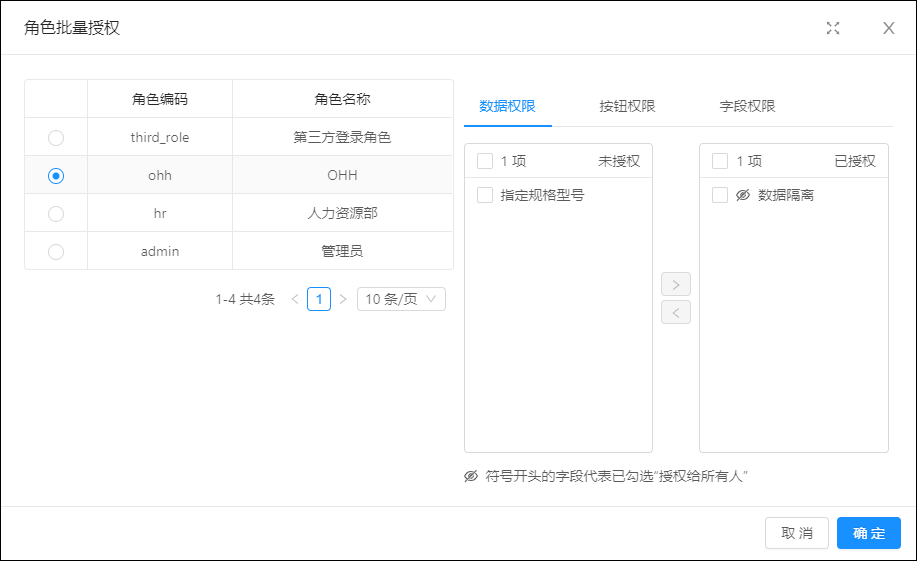Switch to the 按钮权限 tab
917x561 pixels.
coord(627,106)
